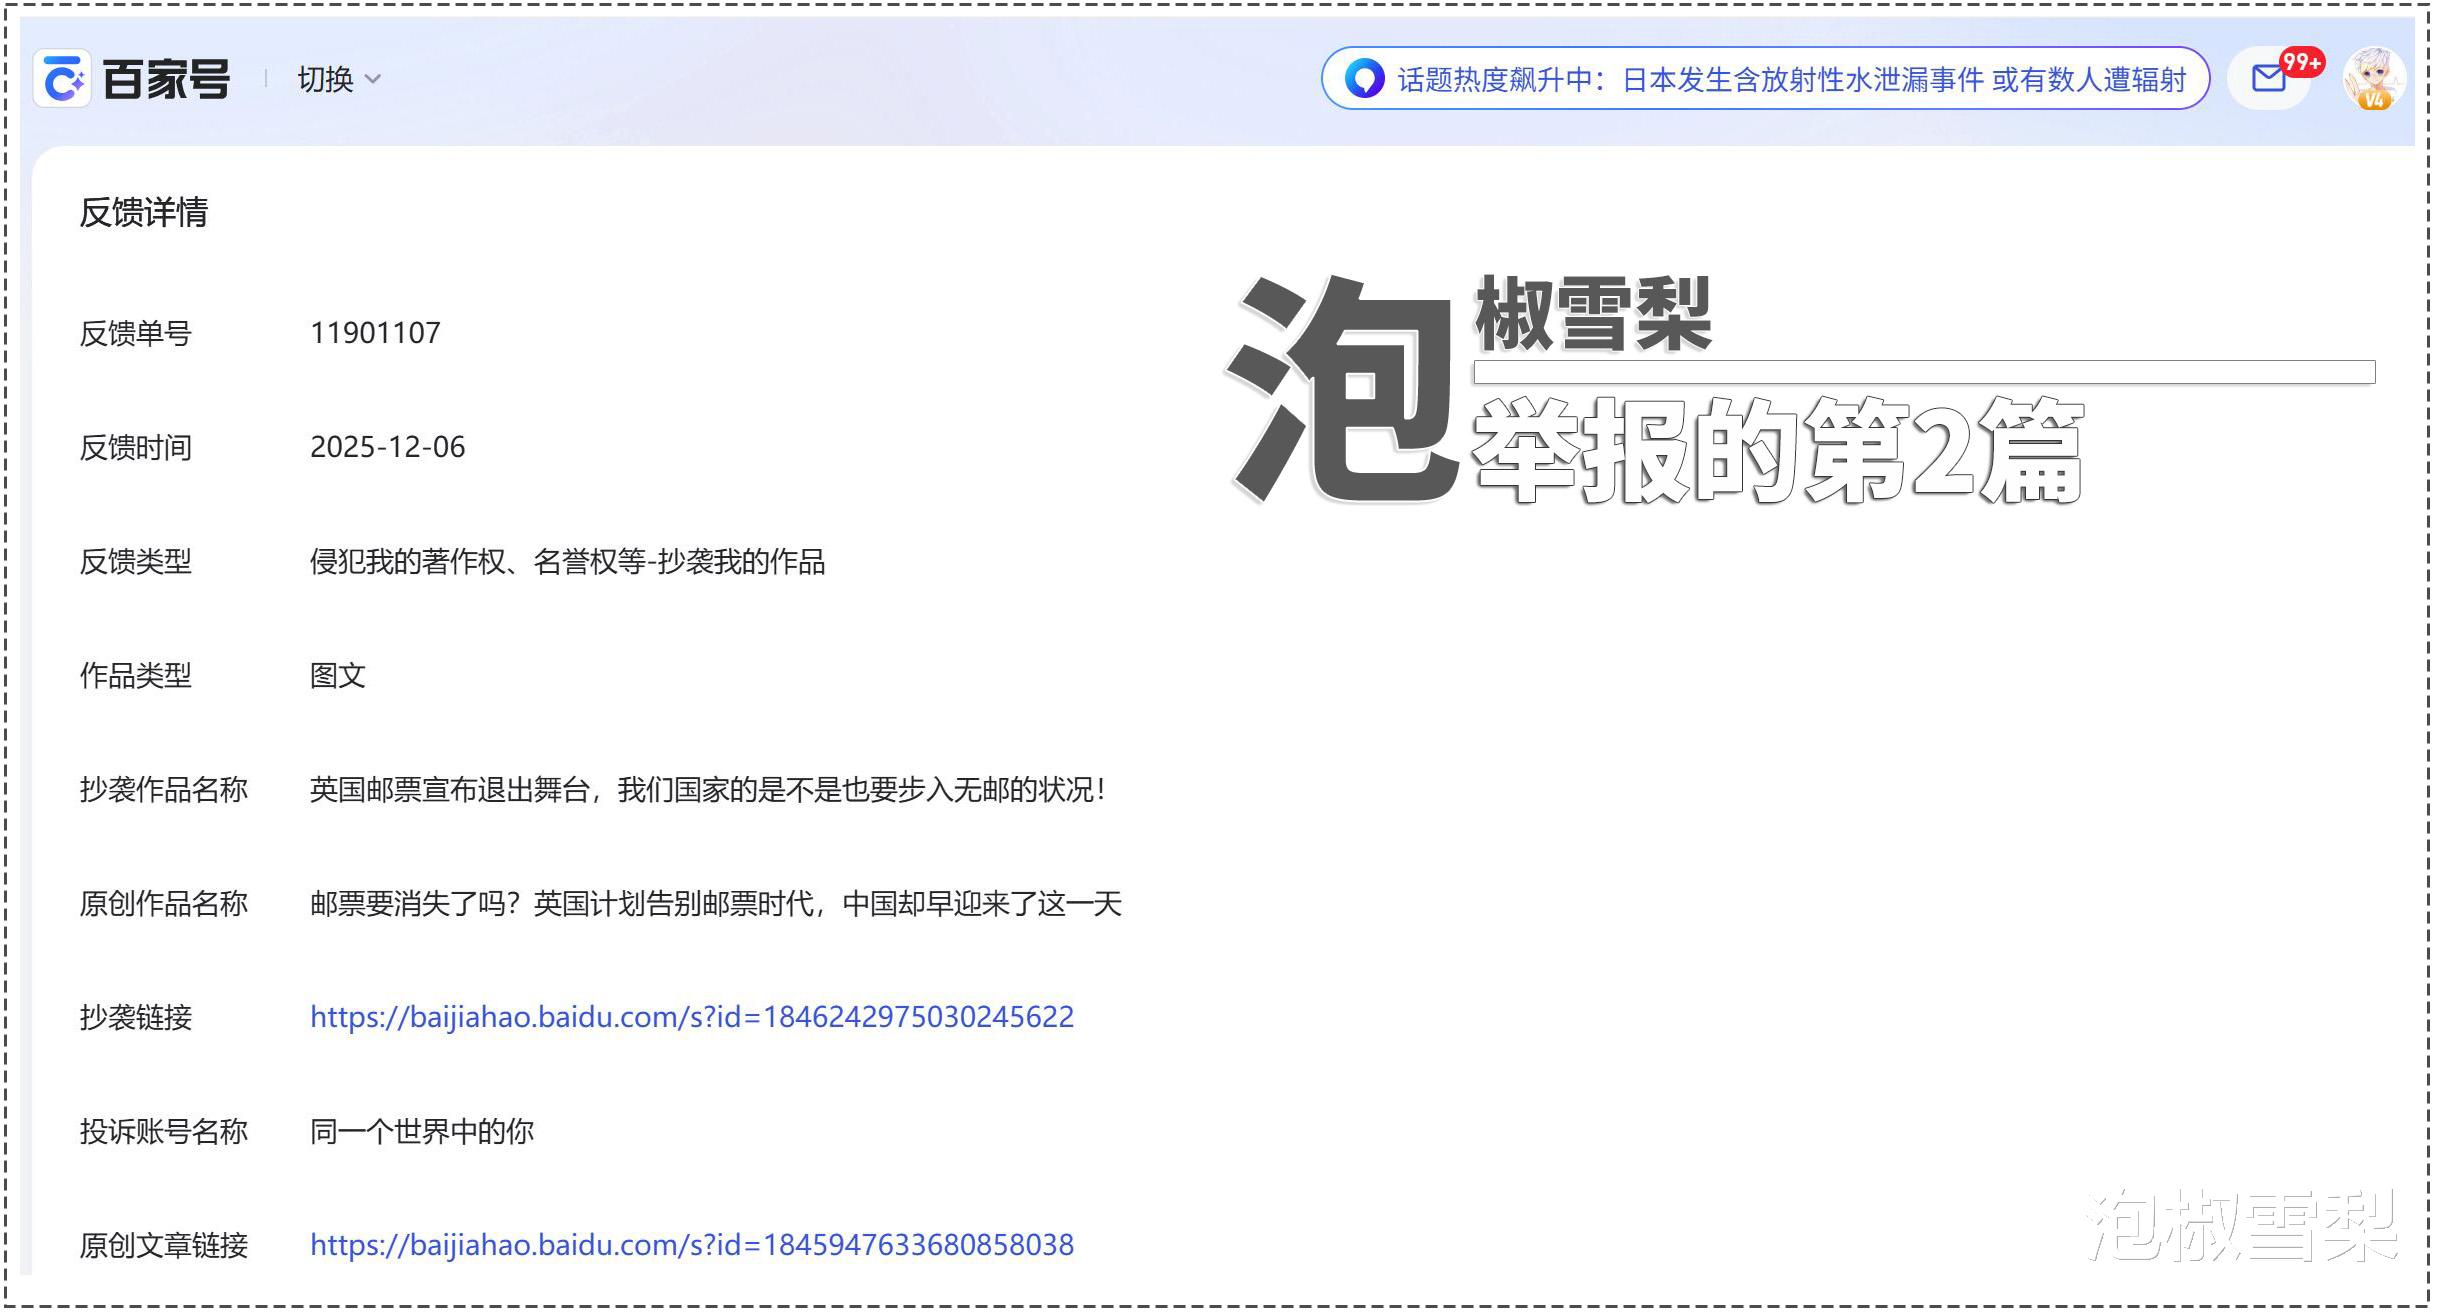
Task: Click the work type value 图文
Action: tap(337, 676)
